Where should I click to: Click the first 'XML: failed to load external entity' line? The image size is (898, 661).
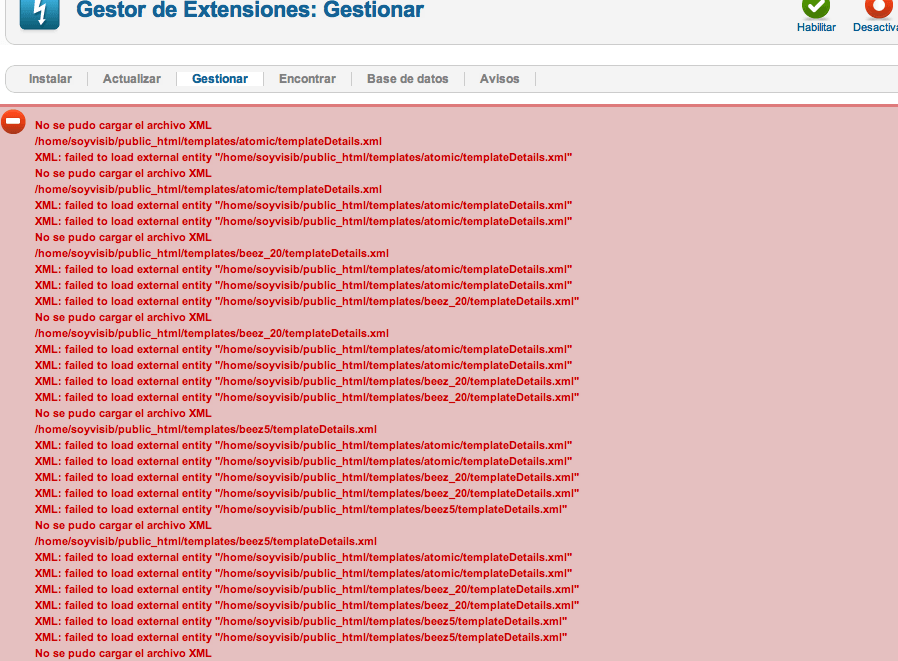pyautogui.click(x=304, y=158)
